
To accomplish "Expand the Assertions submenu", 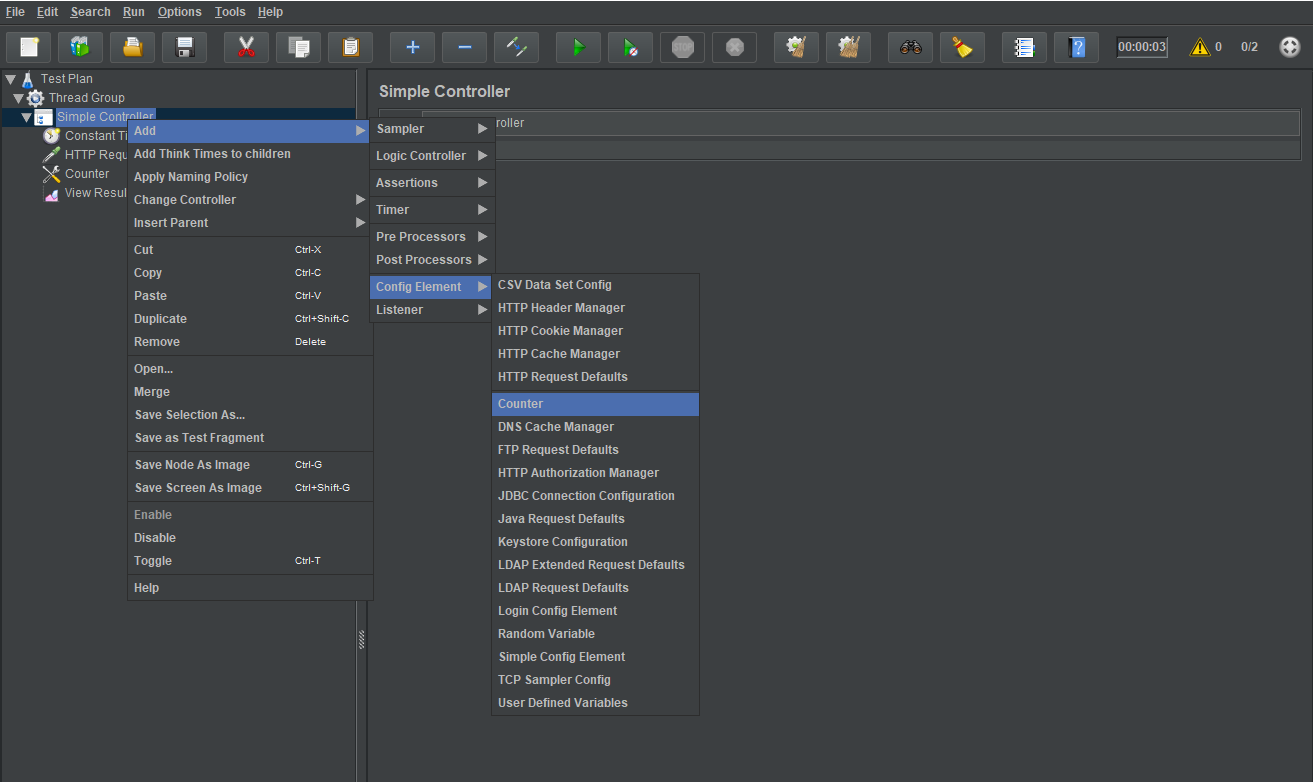I will [431, 183].
